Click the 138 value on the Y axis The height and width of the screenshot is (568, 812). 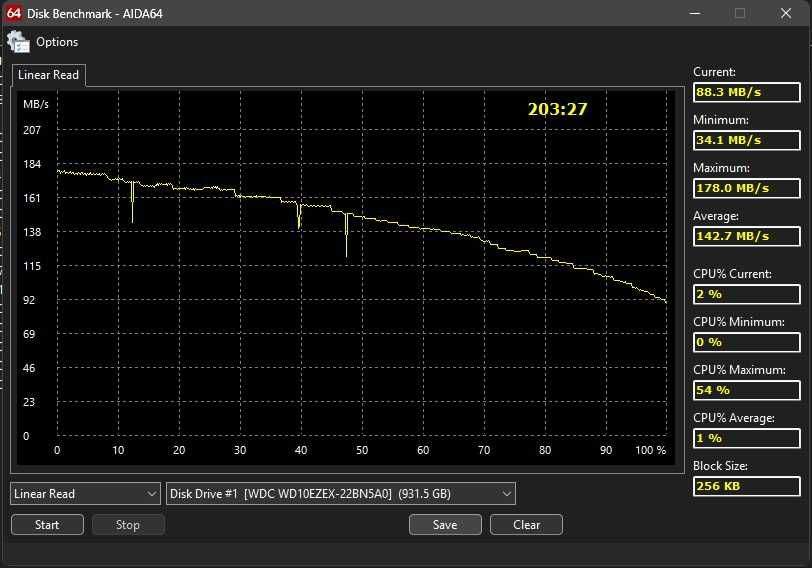[32, 232]
